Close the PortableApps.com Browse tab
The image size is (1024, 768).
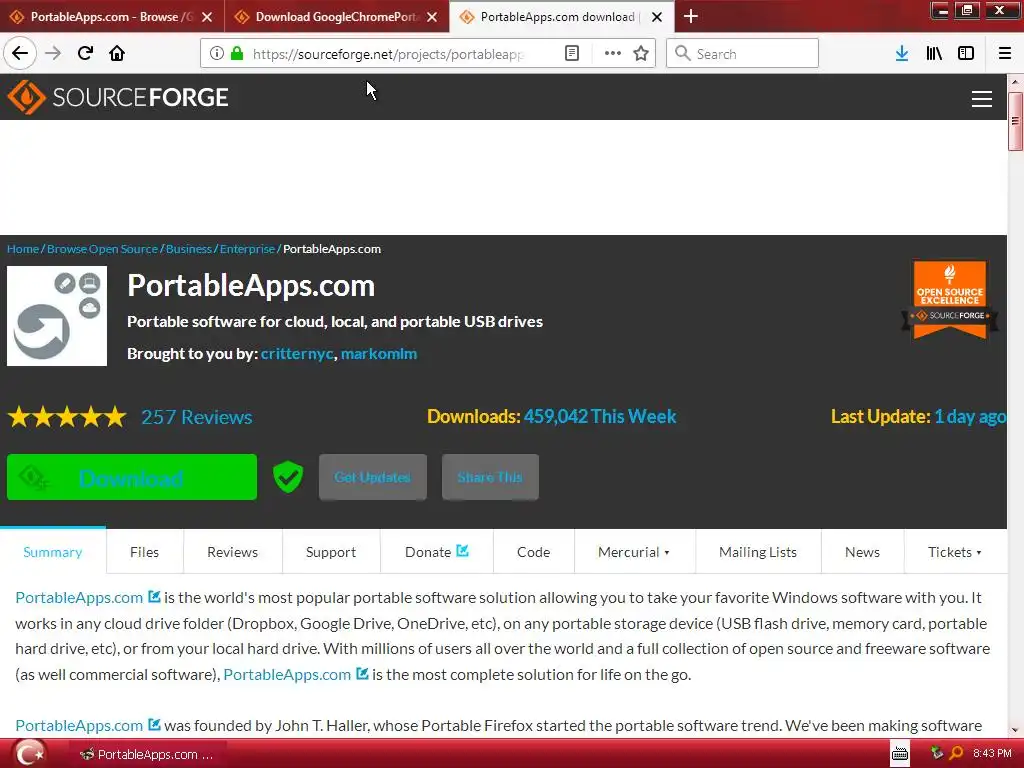[207, 17]
